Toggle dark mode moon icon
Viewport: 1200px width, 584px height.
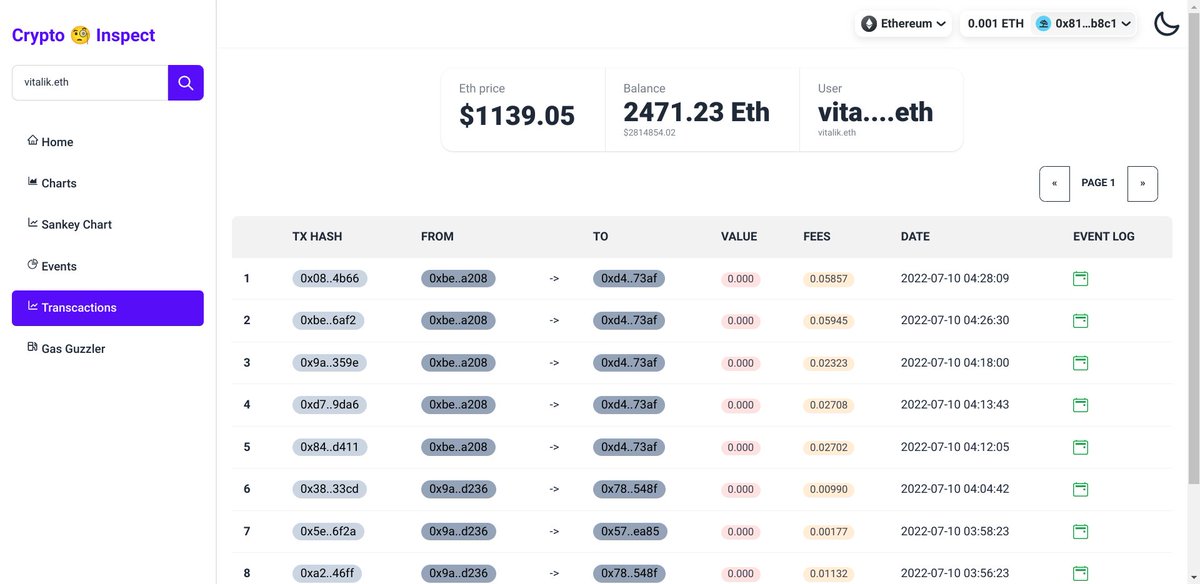coord(1167,23)
